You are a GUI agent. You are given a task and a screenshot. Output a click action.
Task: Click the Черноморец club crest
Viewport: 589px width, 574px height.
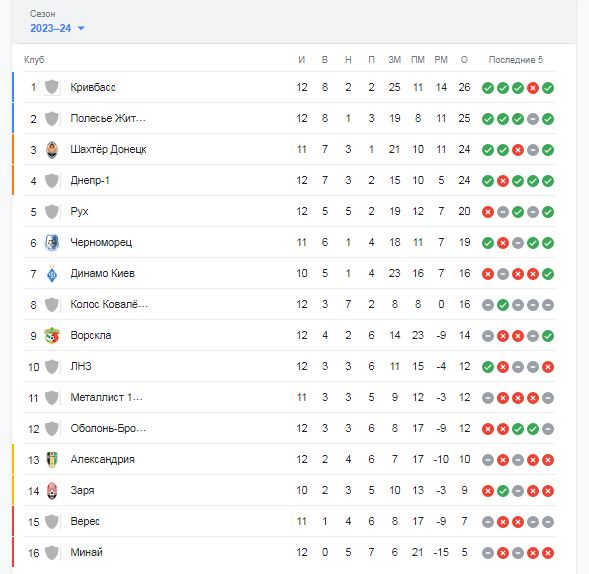click(x=52, y=243)
